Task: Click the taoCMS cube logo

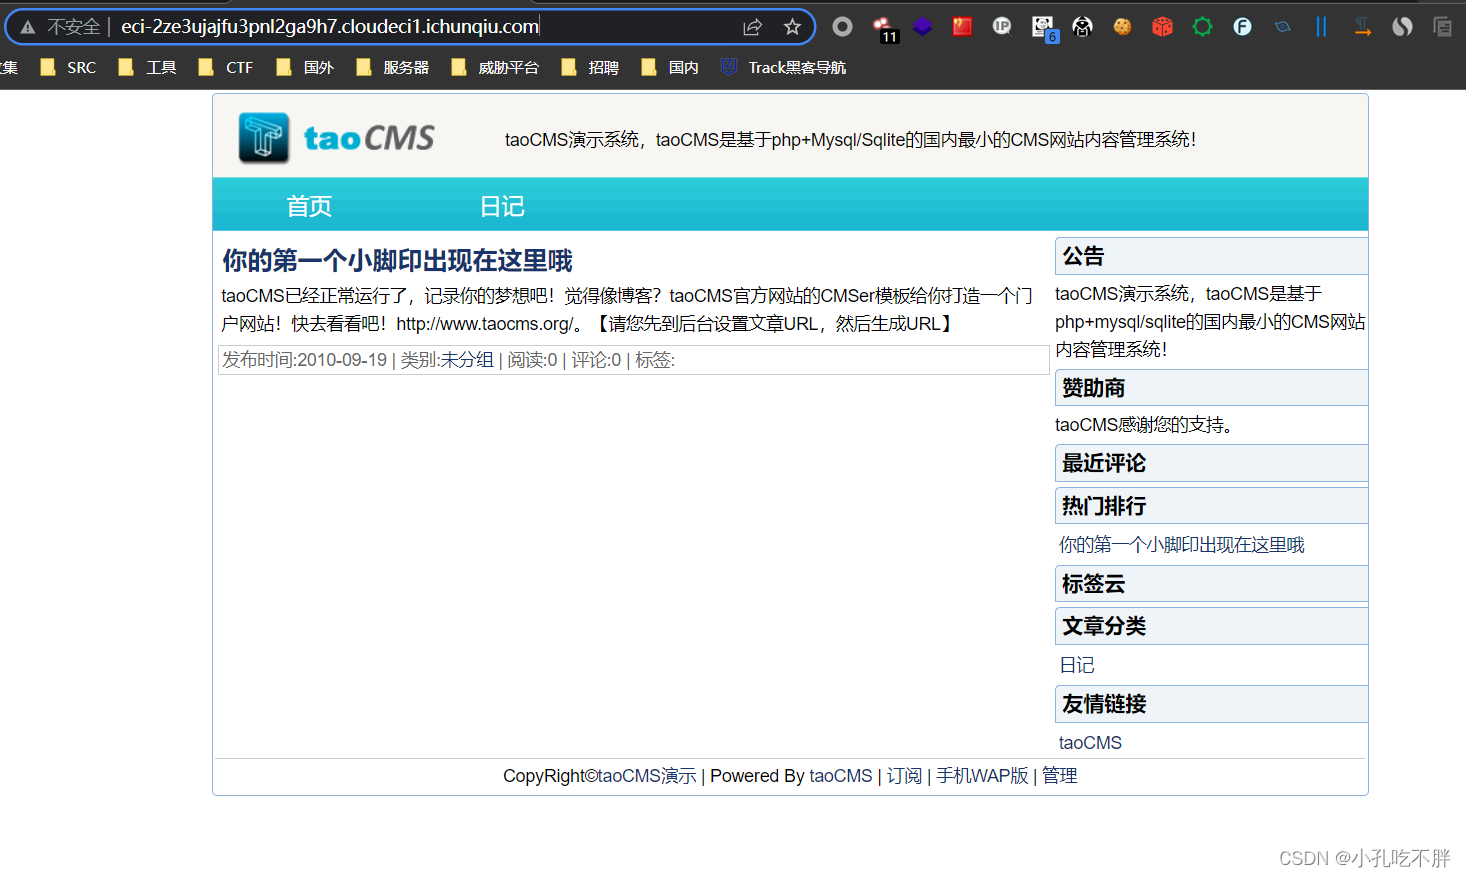Action: (x=264, y=138)
